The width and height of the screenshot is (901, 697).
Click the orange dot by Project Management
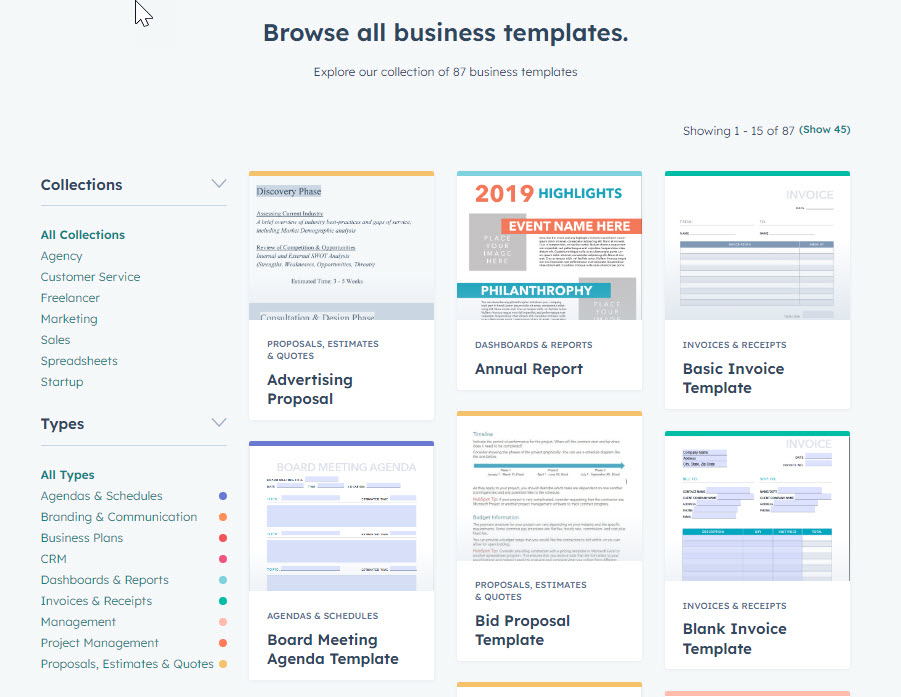222,643
